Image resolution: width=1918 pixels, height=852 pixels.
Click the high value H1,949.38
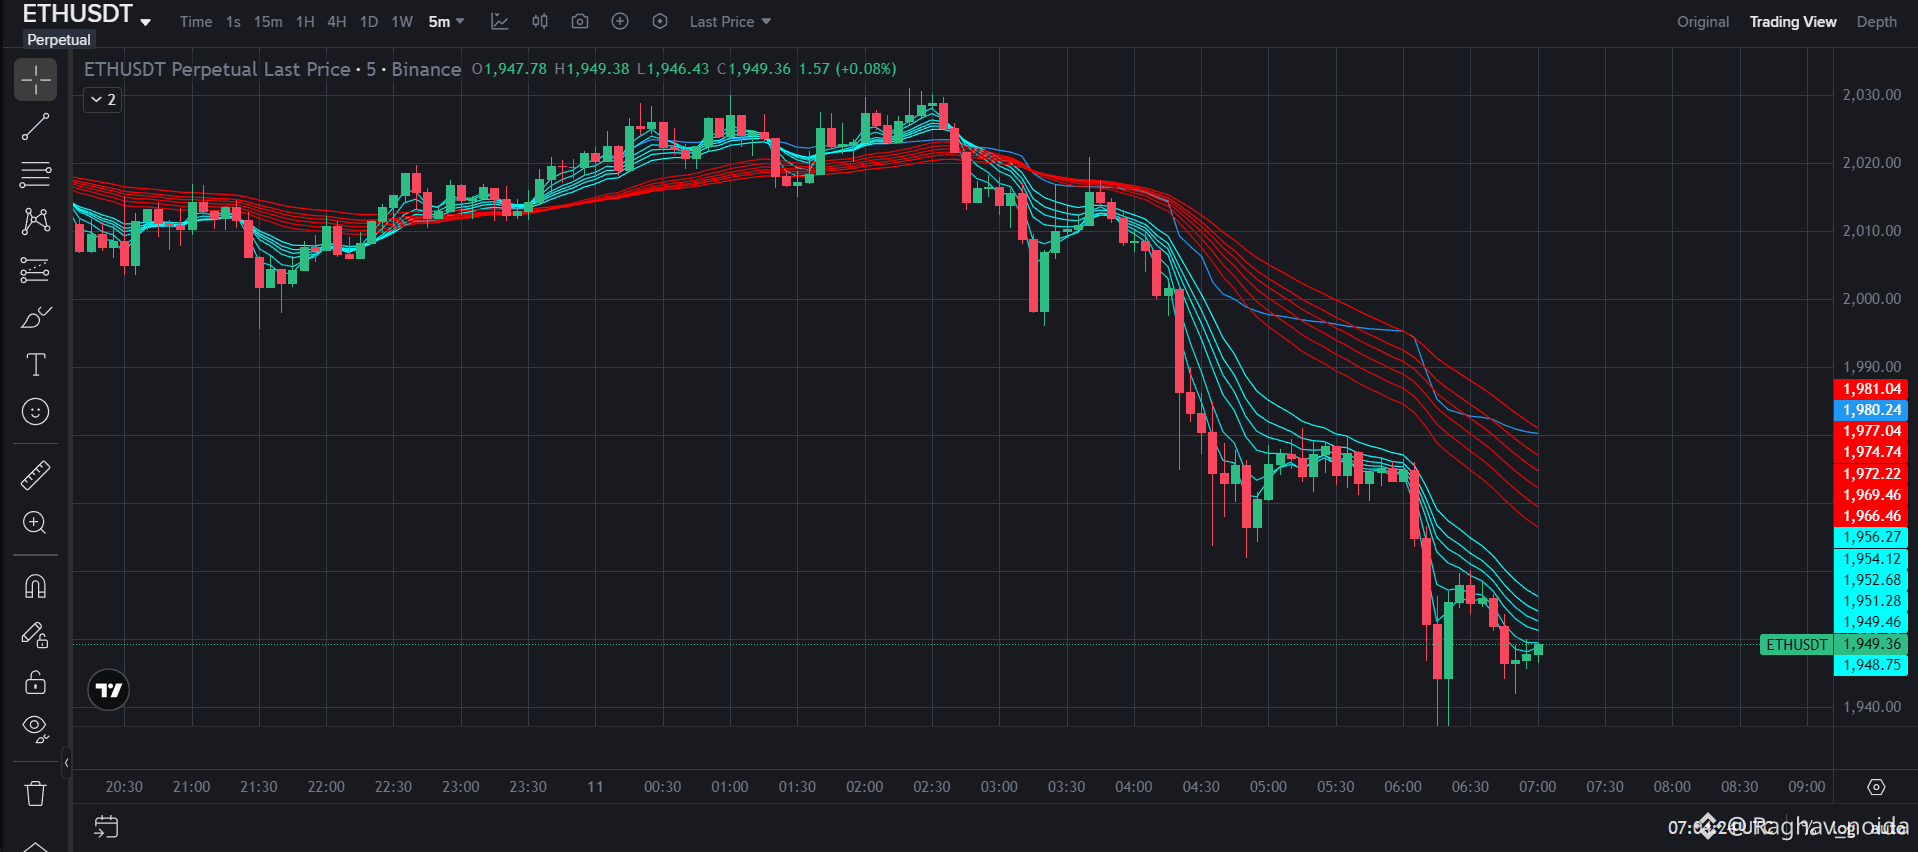[x=592, y=69]
